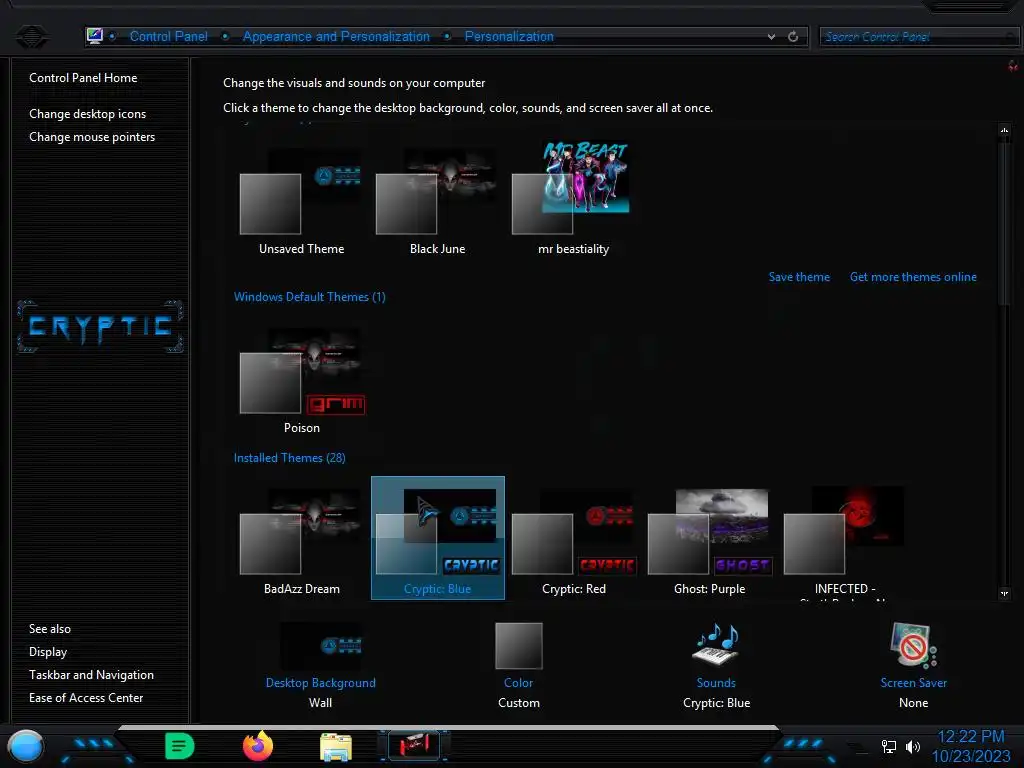This screenshot has width=1024, height=768.
Task: Select the active Personalization taskbar icon
Action: [413, 745]
